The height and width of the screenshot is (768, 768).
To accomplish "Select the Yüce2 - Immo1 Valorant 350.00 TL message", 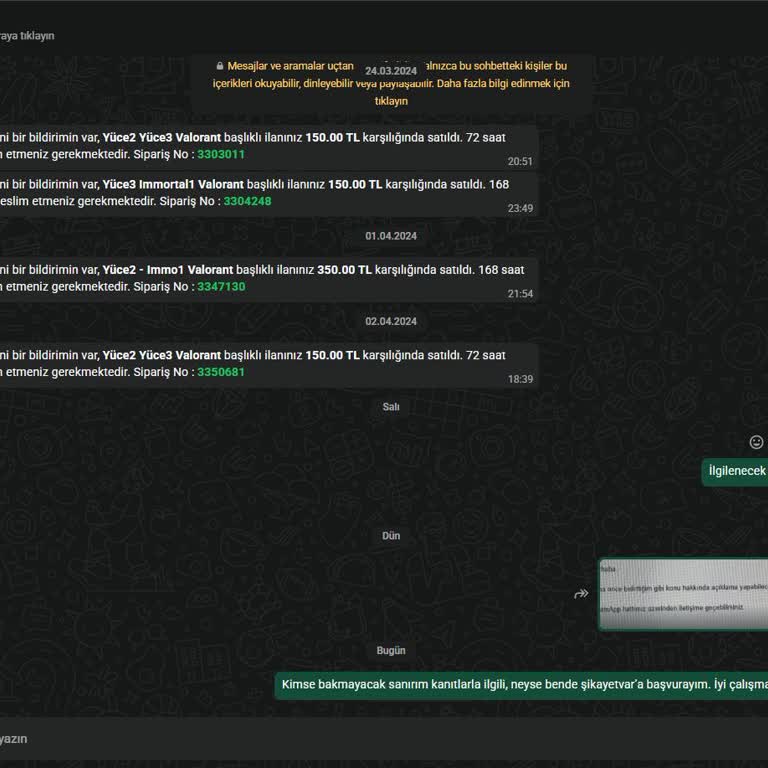I will coord(269,280).
